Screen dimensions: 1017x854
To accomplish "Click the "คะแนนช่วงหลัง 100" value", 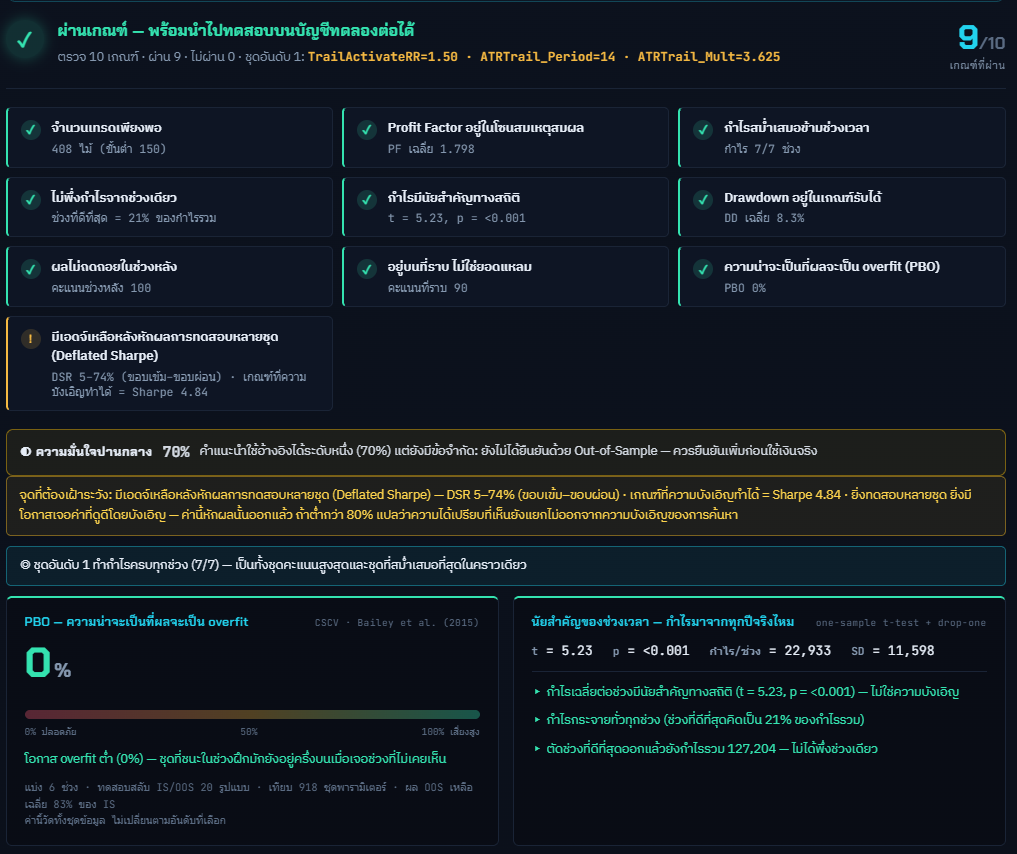I will click(x=101, y=288).
